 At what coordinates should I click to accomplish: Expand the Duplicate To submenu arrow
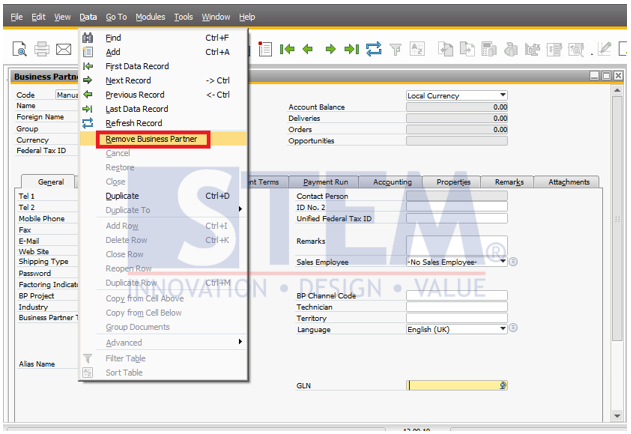pos(240,209)
